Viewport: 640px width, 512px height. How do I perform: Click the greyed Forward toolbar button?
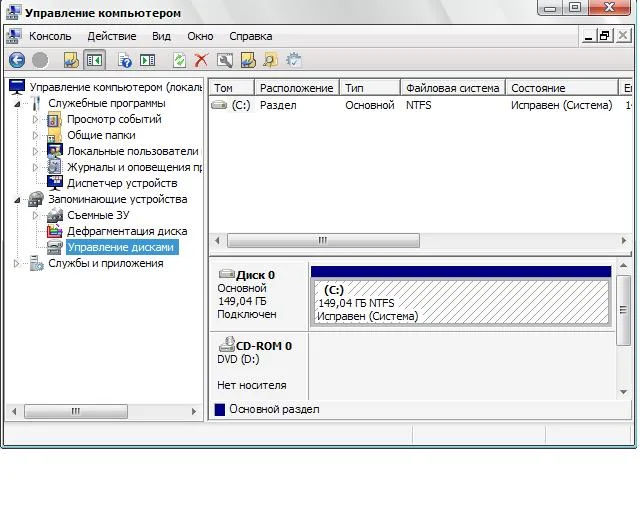click(x=40, y=60)
